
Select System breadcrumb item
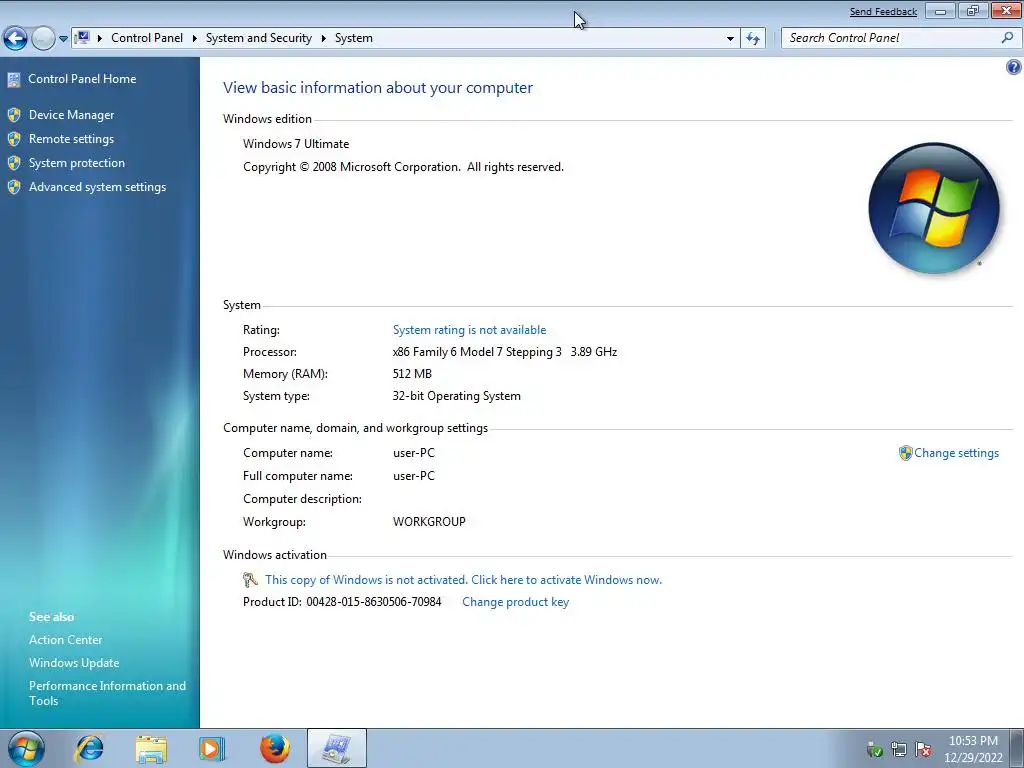pyautogui.click(x=353, y=38)
